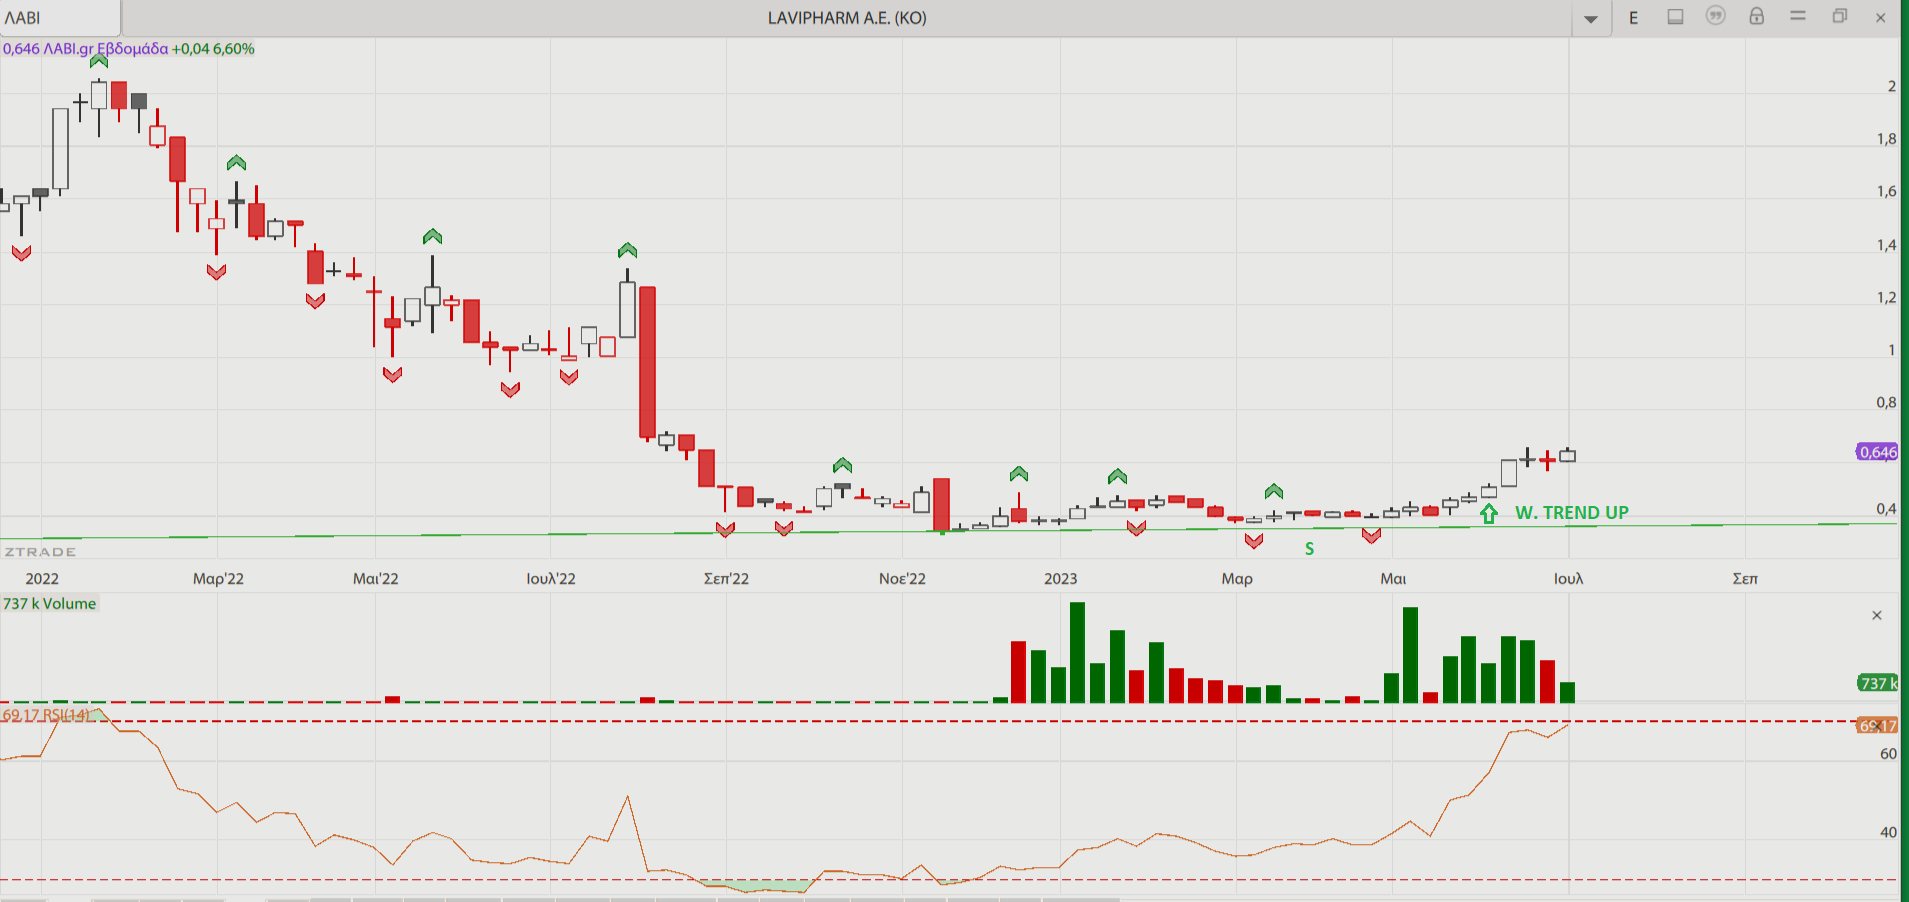Viewport: 1909px width, 902px height.
Task: Click the '737 k Volume' indicator label
Action: tap(50, 603)
